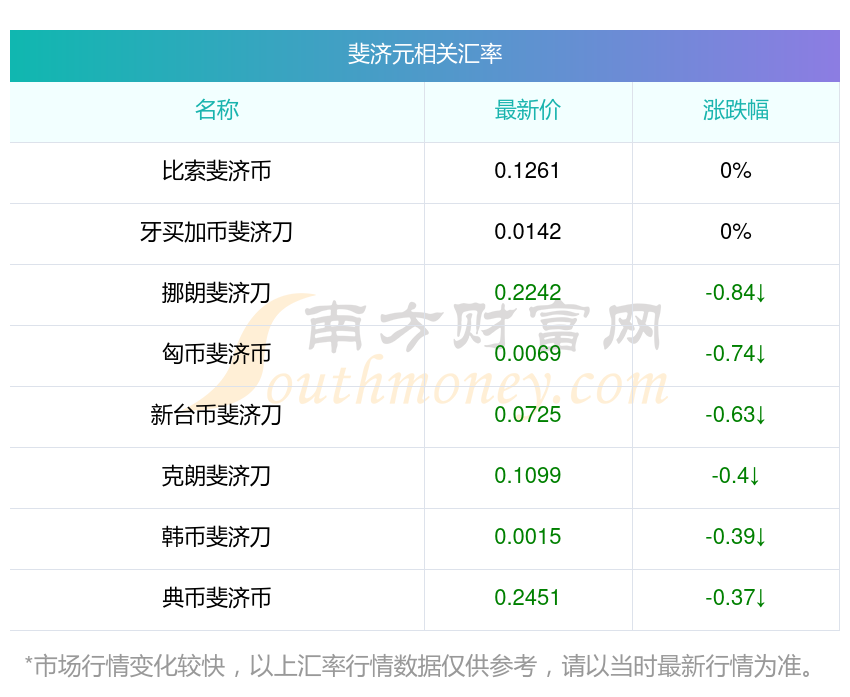Click the 最新价 column header
This screenshot has height=697, width=850.
point(528,110)
